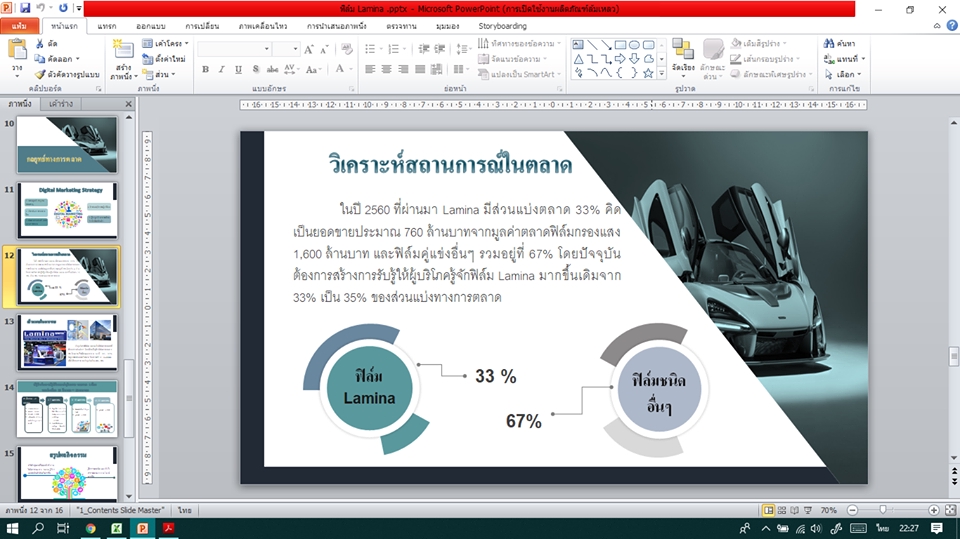
Task: Click the Increase Font Size icon
Action: (309, 49)
